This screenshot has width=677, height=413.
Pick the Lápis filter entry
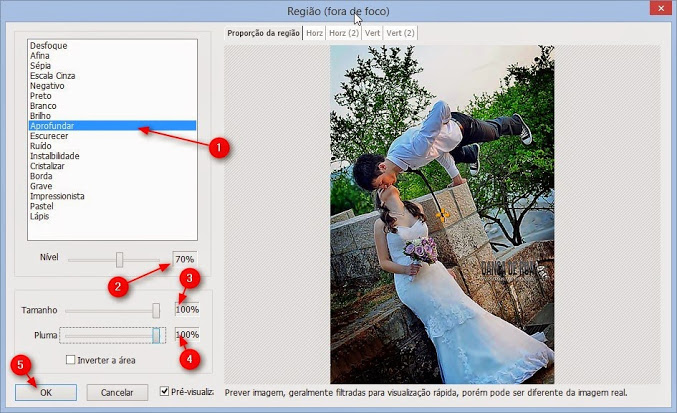pos(42,216)
